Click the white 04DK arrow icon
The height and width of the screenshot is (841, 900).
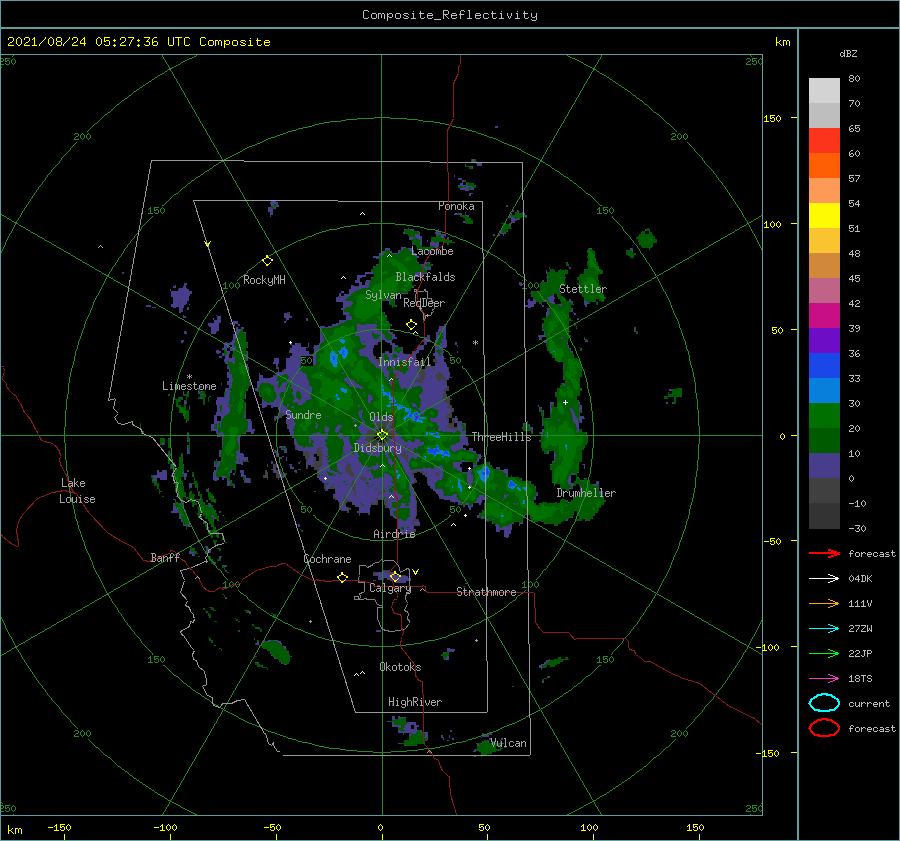824,579
